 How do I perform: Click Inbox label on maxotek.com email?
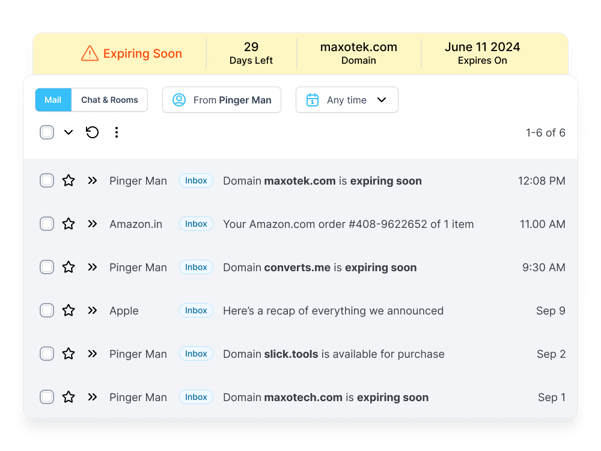(196, 180)
